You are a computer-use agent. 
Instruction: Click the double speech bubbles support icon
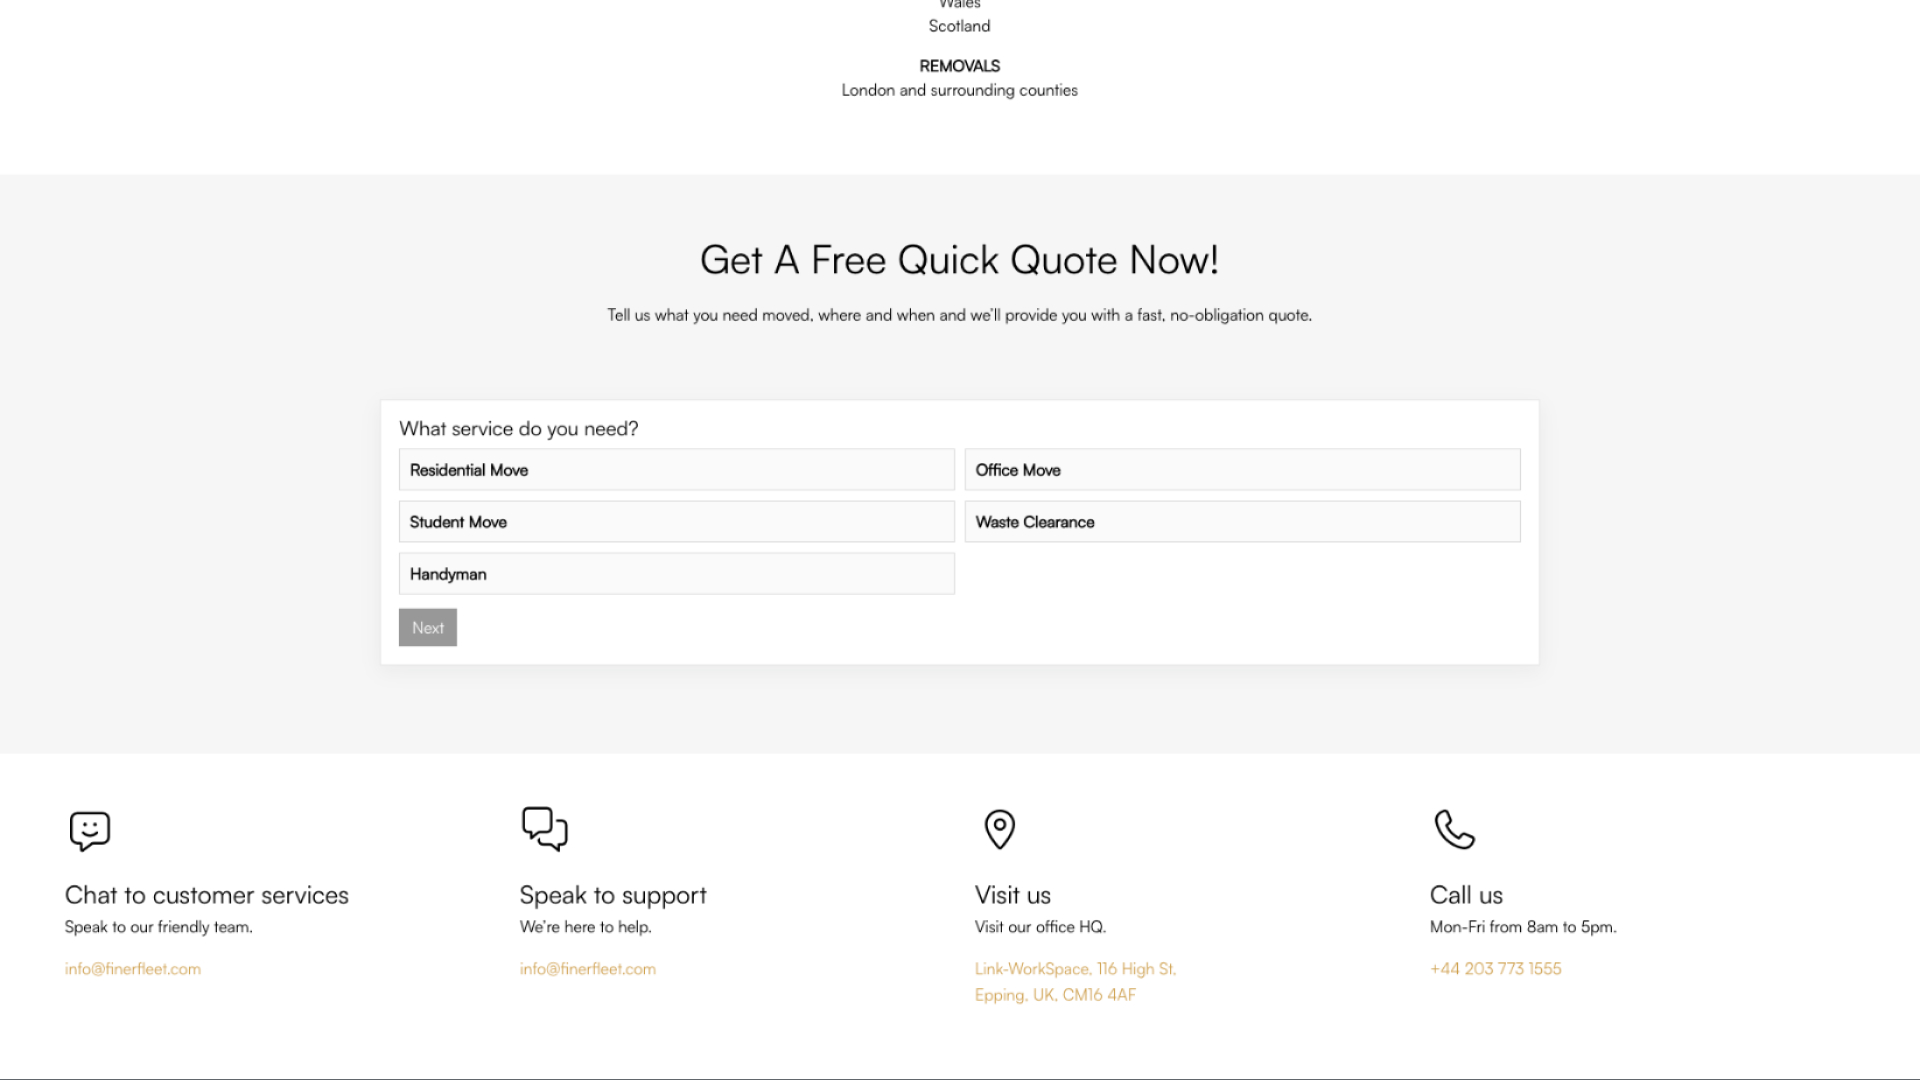[544, 829]
